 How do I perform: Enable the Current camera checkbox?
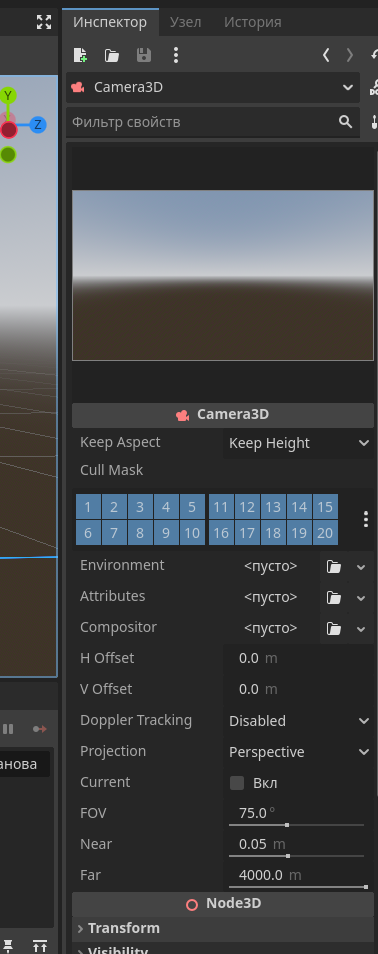click(237, 782)
